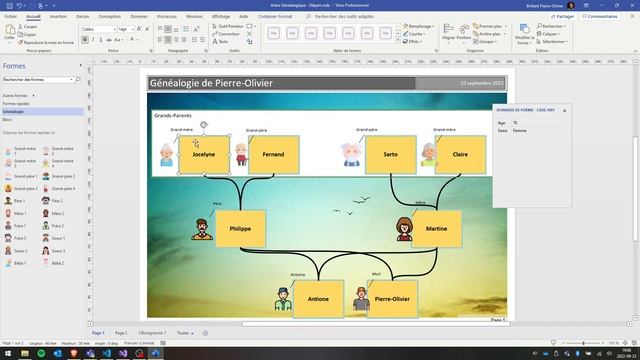The height and width of the screenshot is (360, 640).
Task: Select the Fernand shape box
Action: (x=273, y=155)
